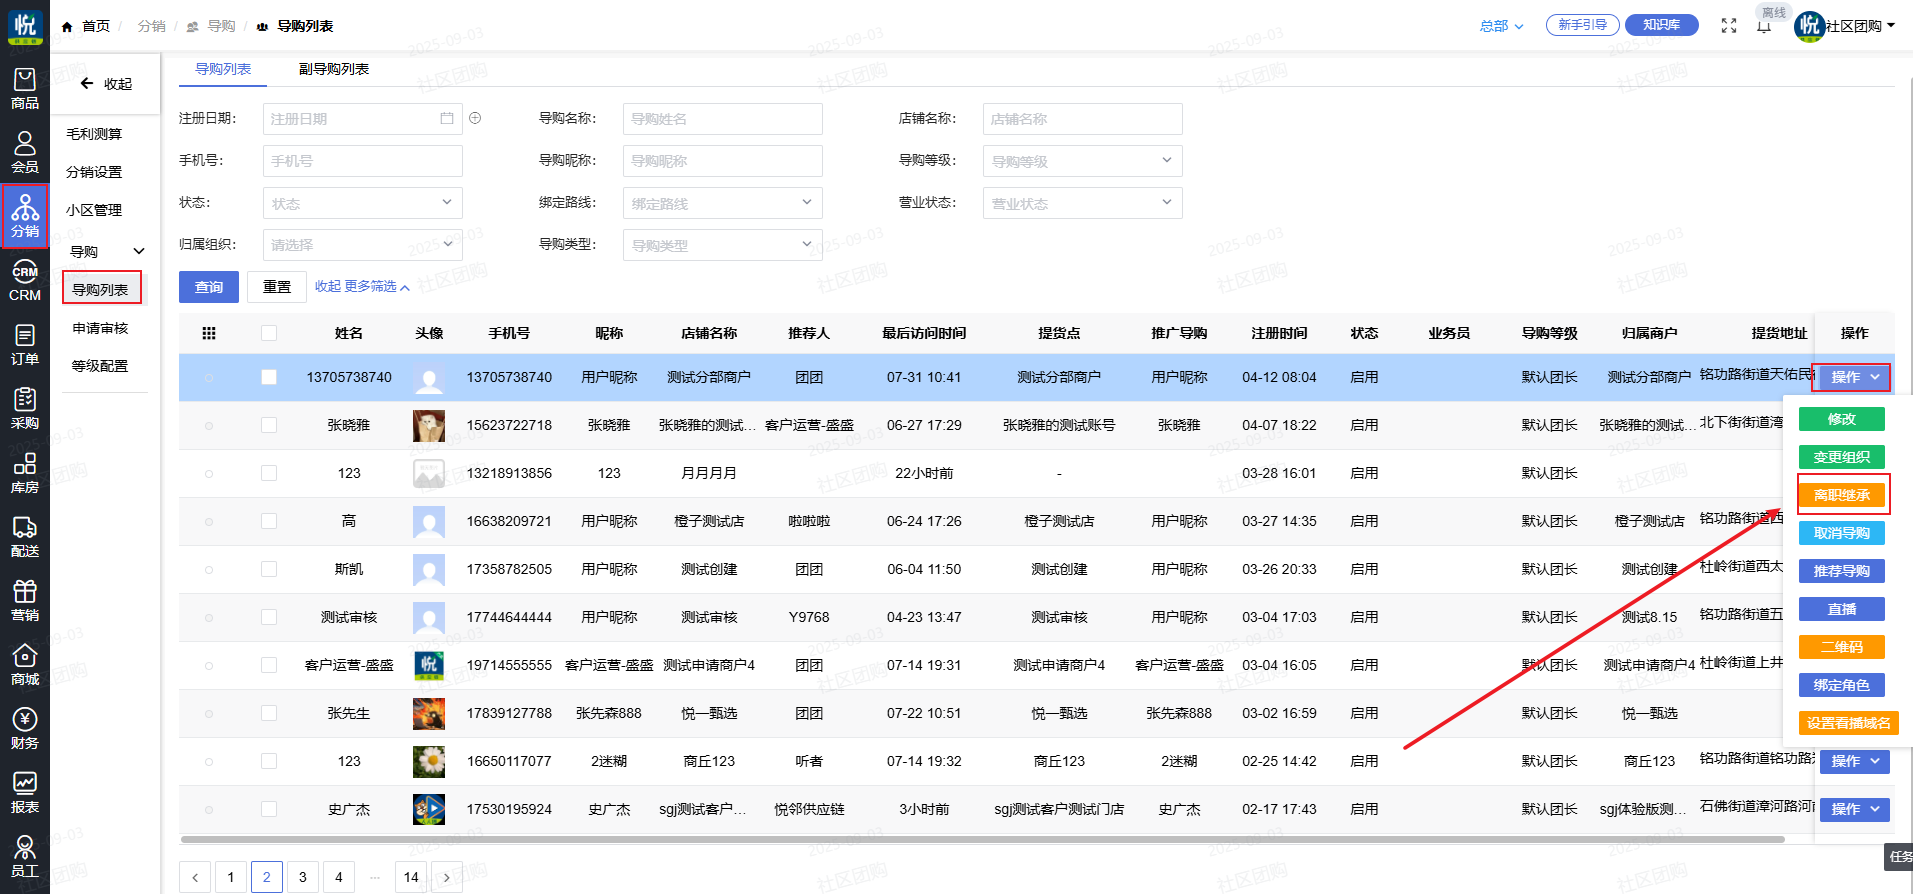Click the next page arrow
Screen dimensions: 1913x894
pos(447,877)
